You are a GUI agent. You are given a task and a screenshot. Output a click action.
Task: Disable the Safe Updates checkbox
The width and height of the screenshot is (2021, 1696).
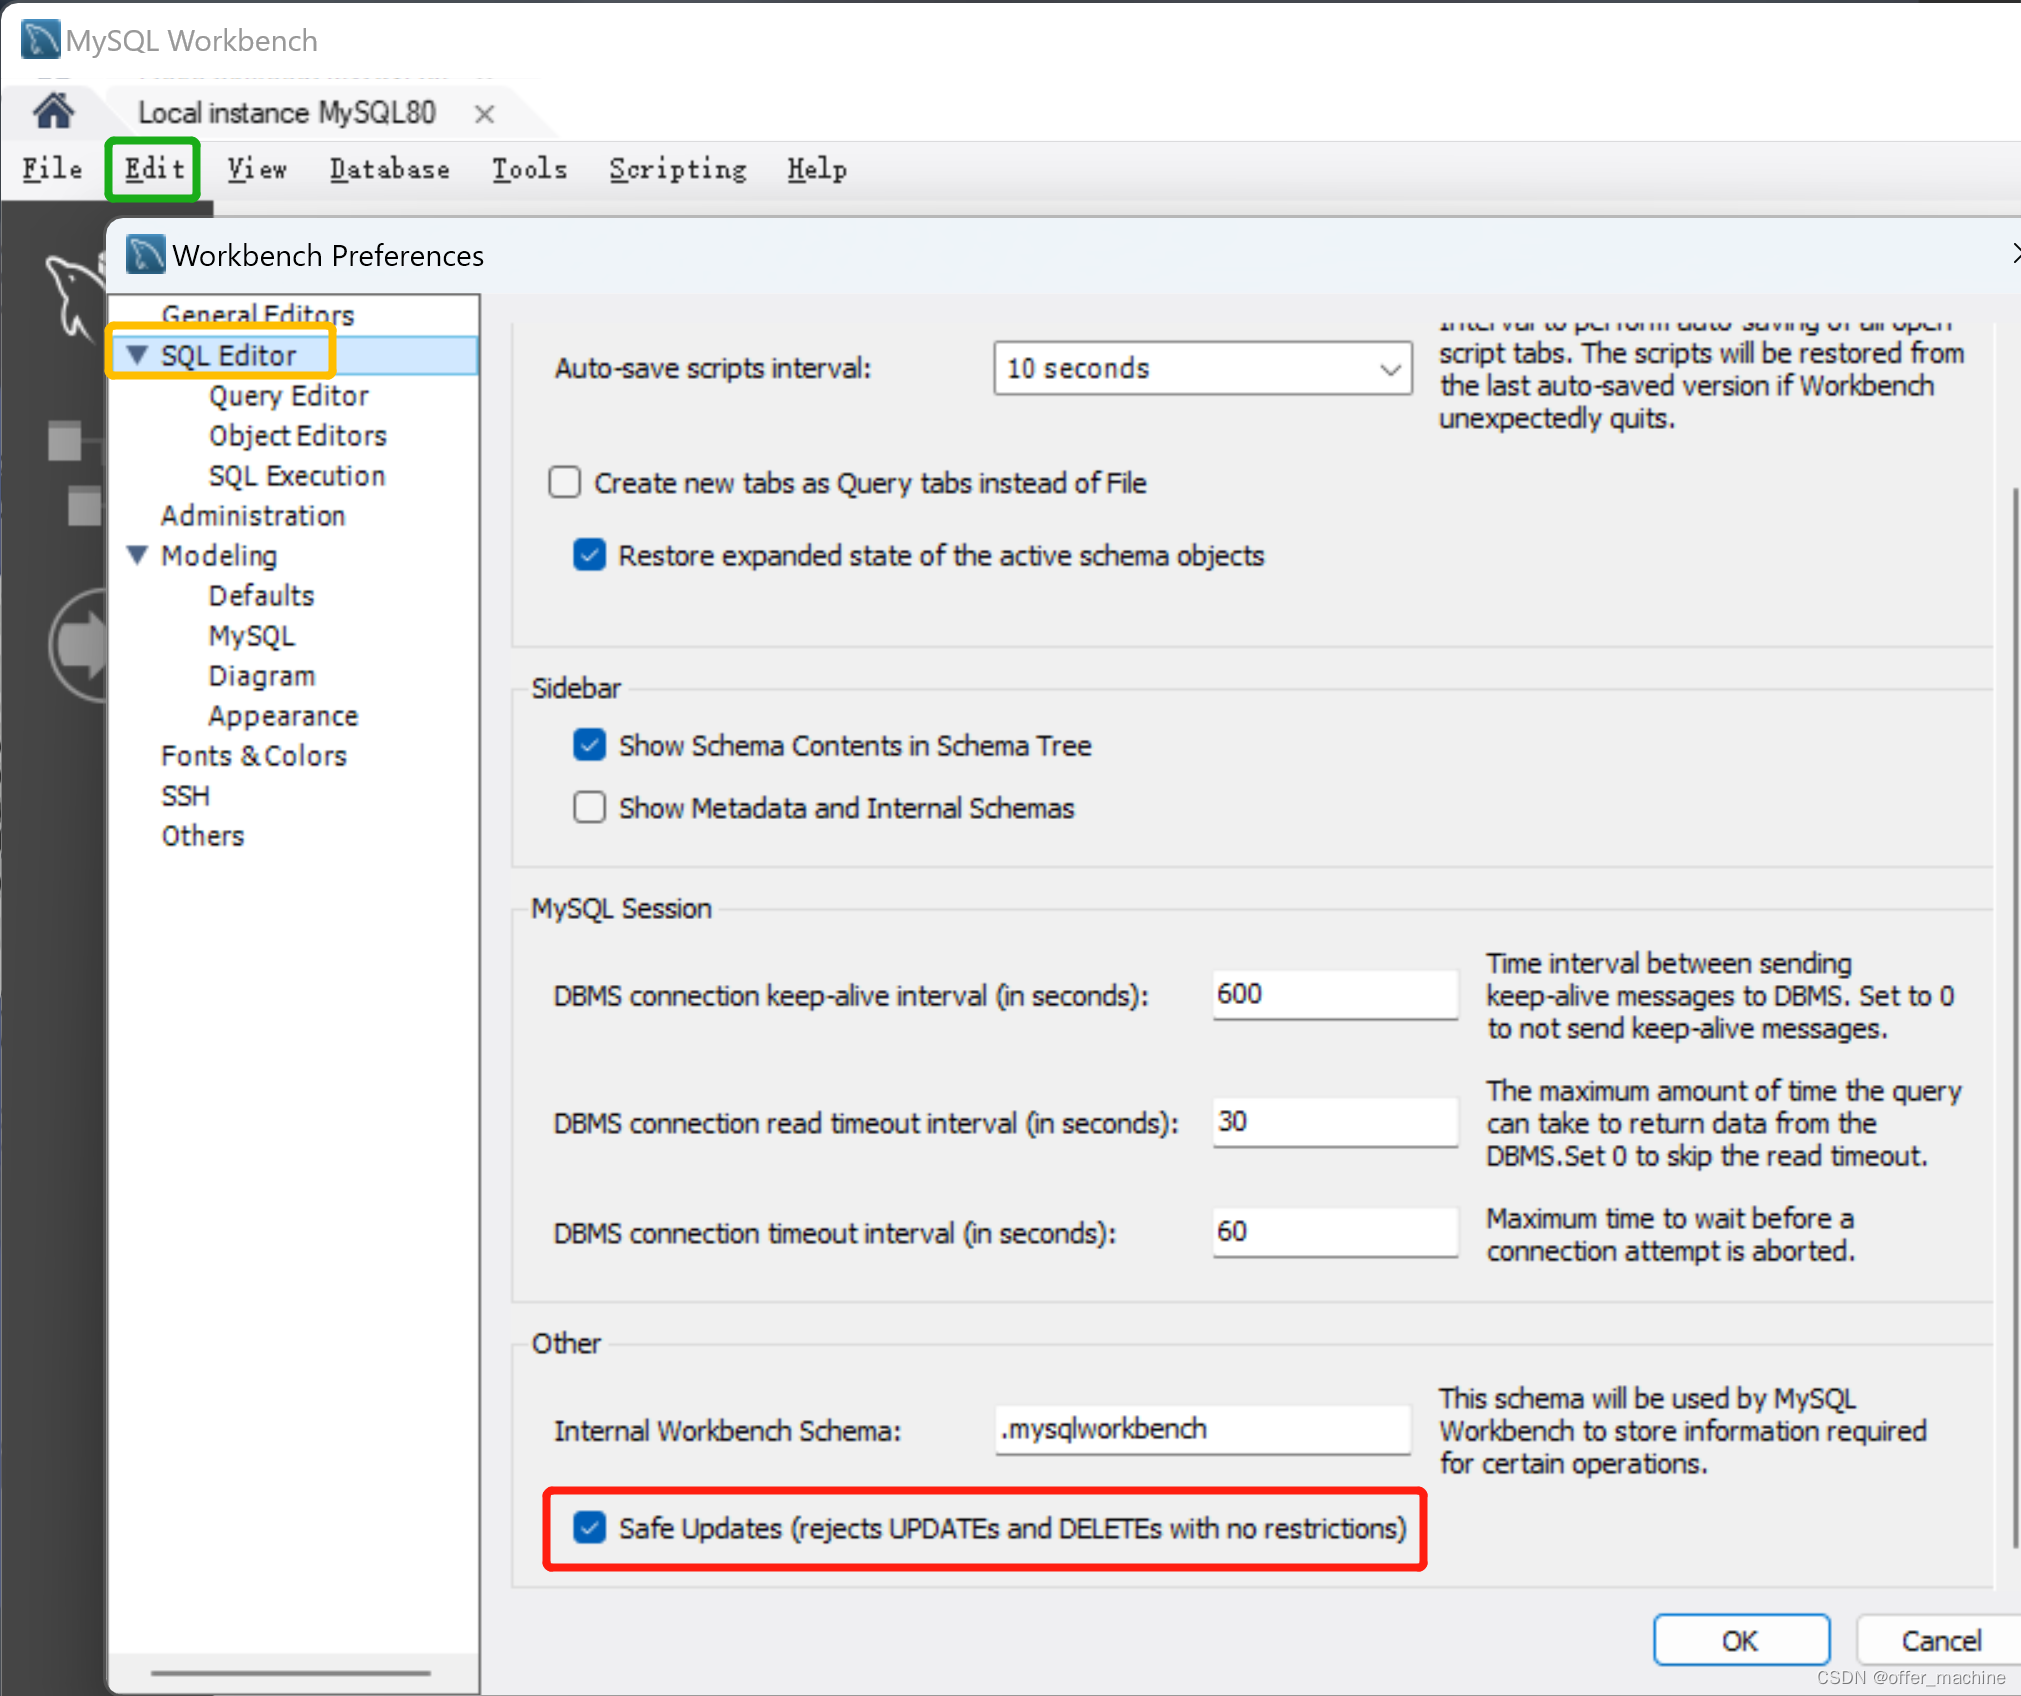coord(589,1527)
